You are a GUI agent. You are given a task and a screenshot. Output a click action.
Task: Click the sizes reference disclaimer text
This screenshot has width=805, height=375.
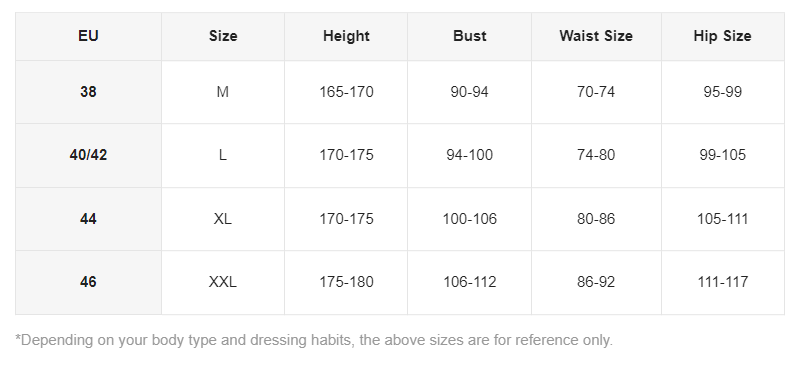pos(314,340)
